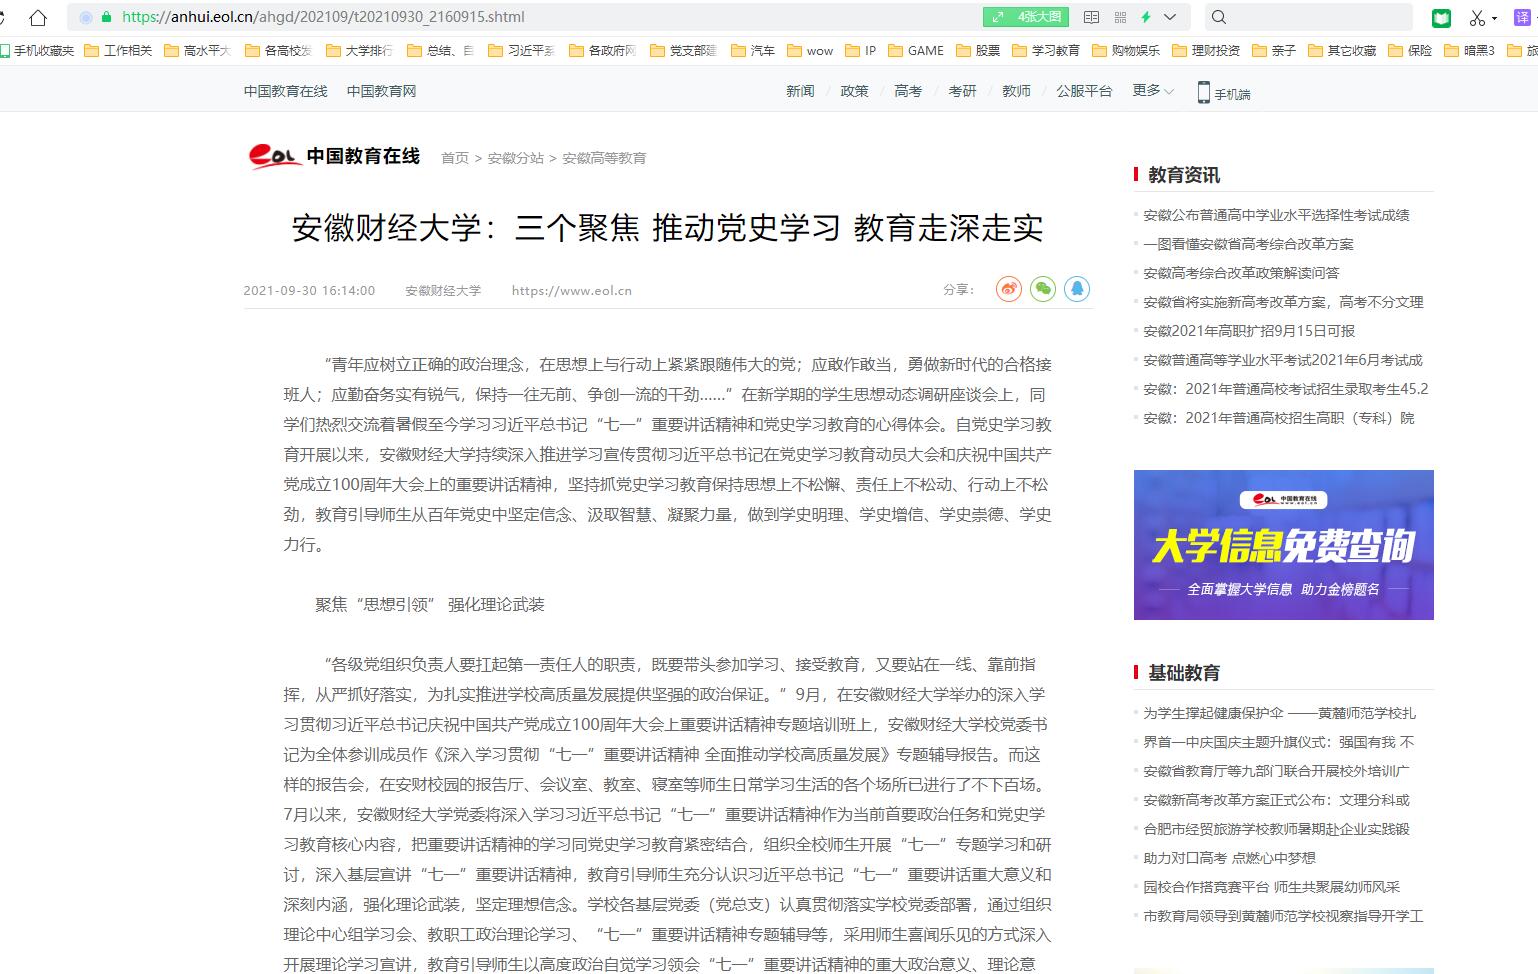Click the 大学信息免费查询 banner
The image size is (1538, 974).
[x=1283, y=545]
